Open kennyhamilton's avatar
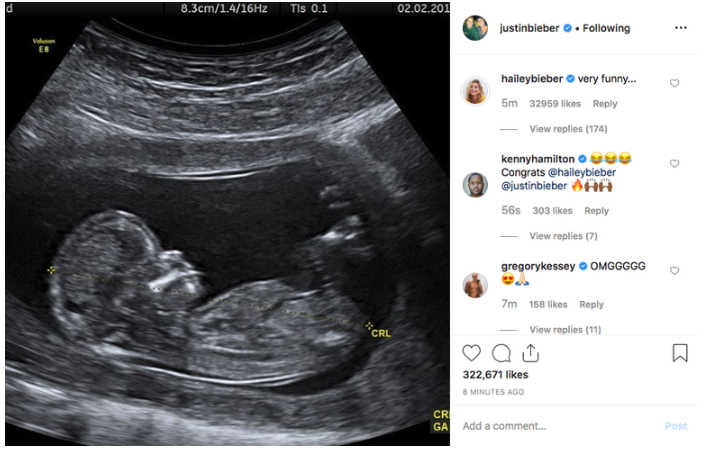 [475, 184]
